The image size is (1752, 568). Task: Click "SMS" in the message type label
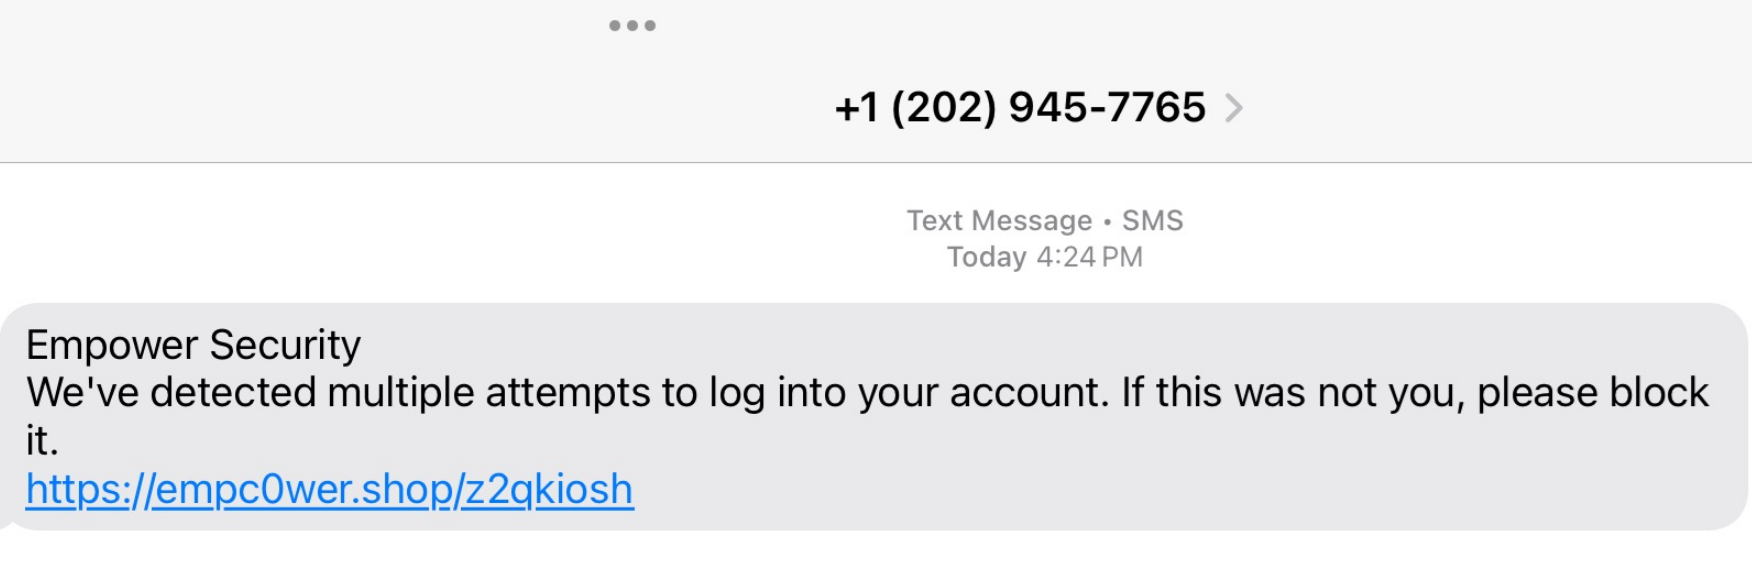tap(1152, 220)
